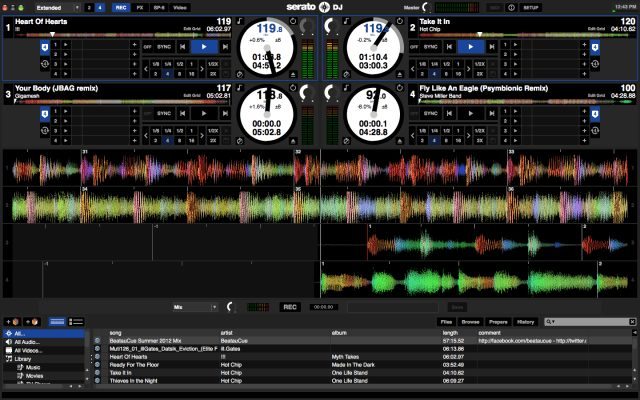Shift auto loop range left on deck 3

[x=146, y=136]
